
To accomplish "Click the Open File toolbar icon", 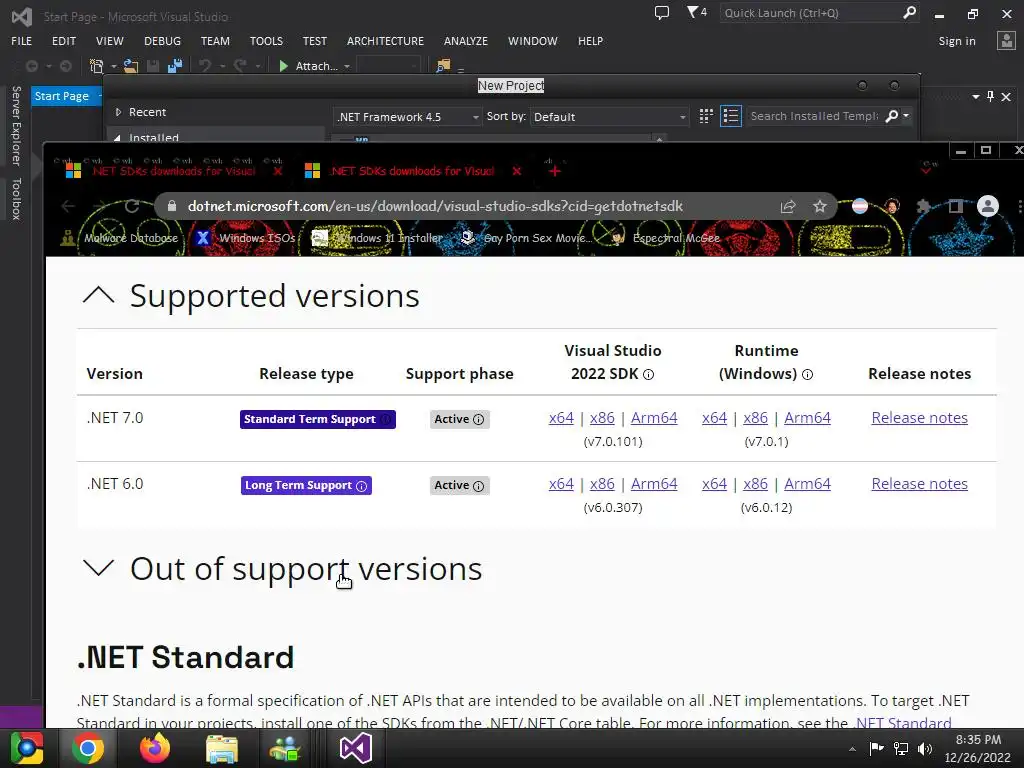I will [131, 66].
